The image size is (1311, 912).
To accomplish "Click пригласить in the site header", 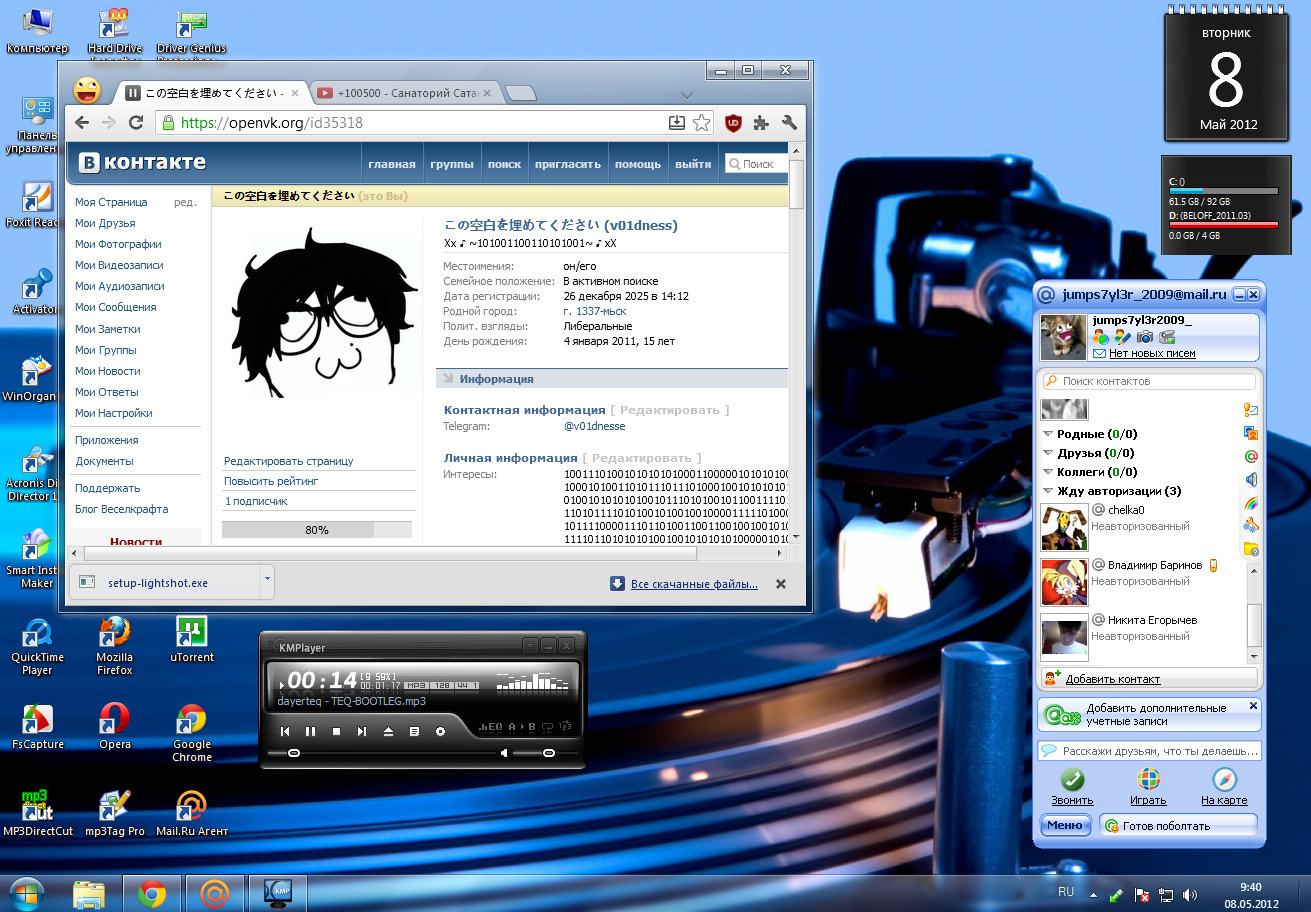I will [568, 164].
